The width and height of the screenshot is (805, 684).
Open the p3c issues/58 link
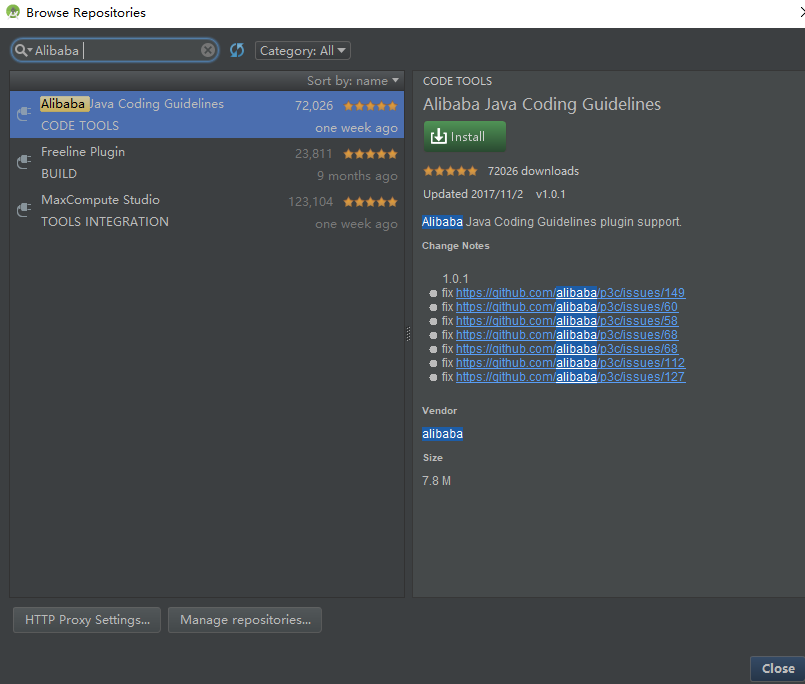click(567, 320)
